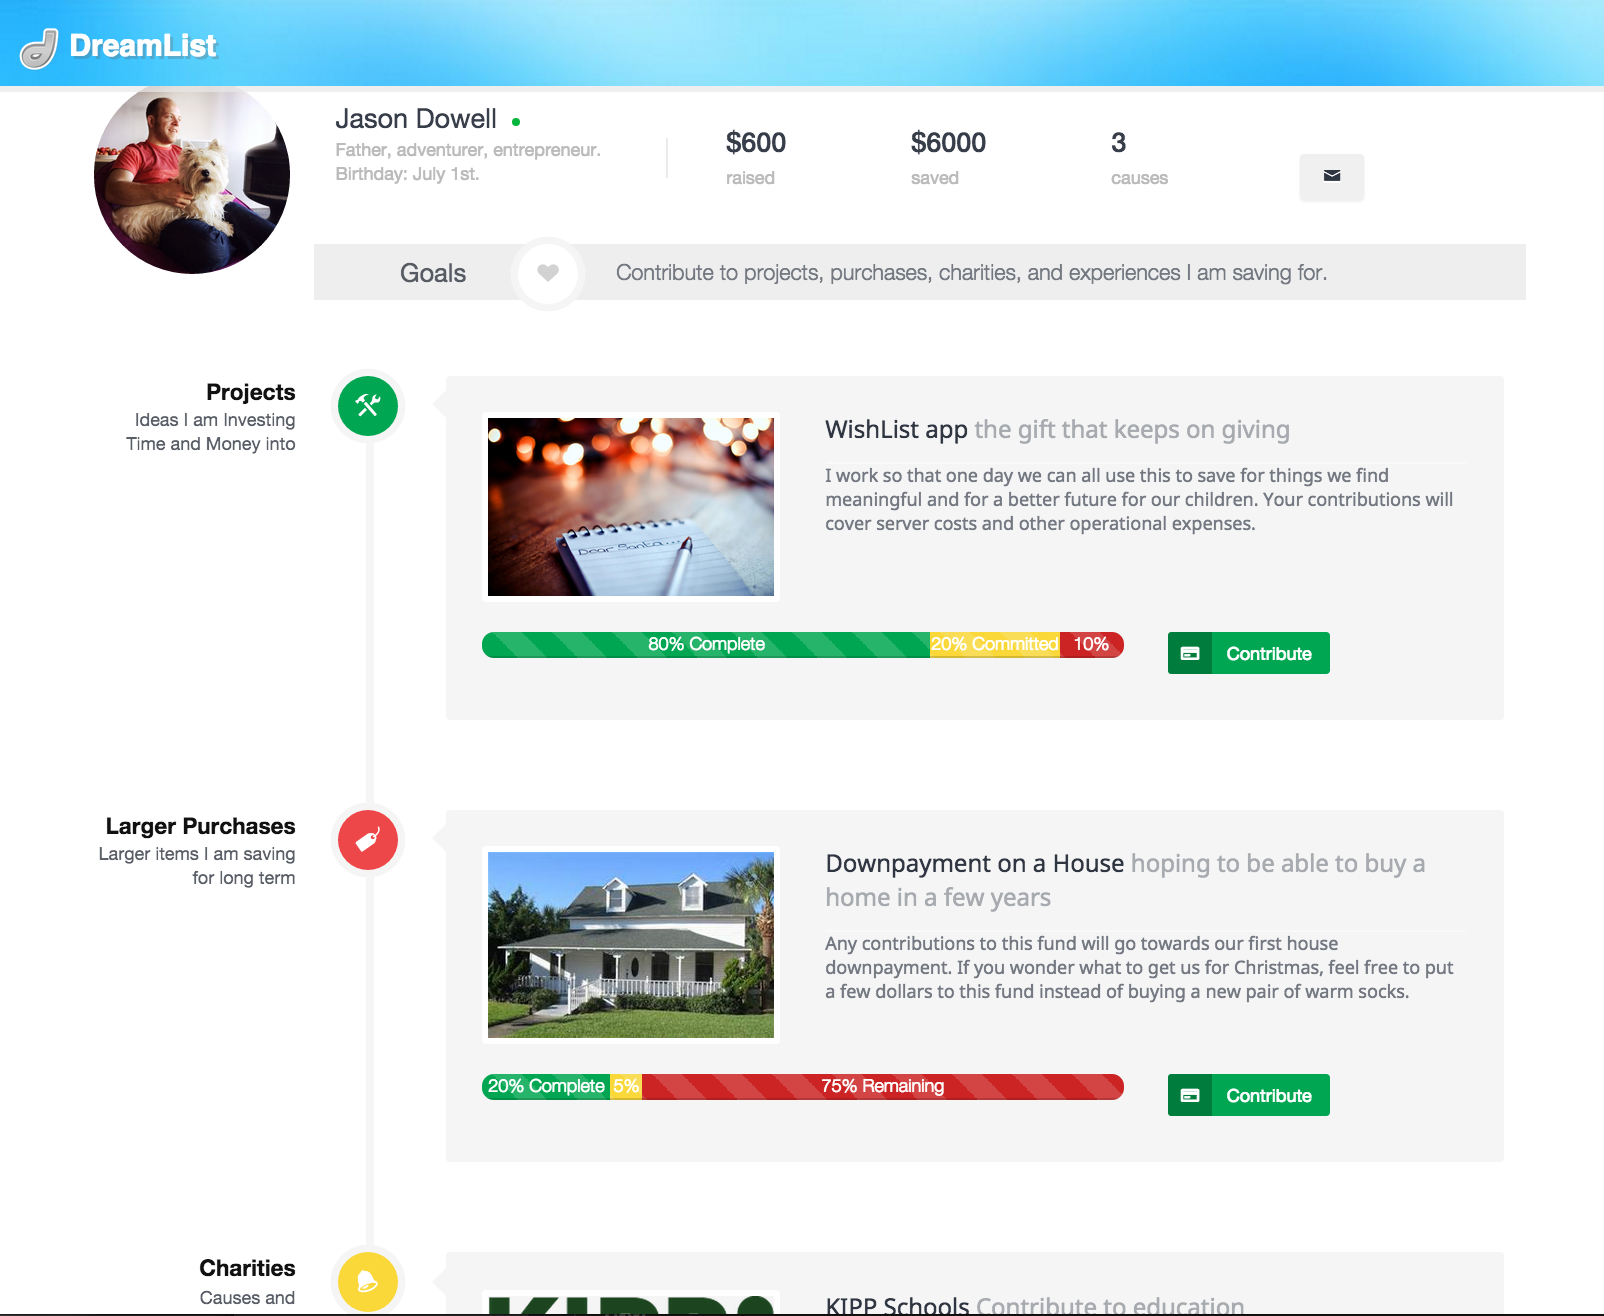Open the WishList app title

896,430
